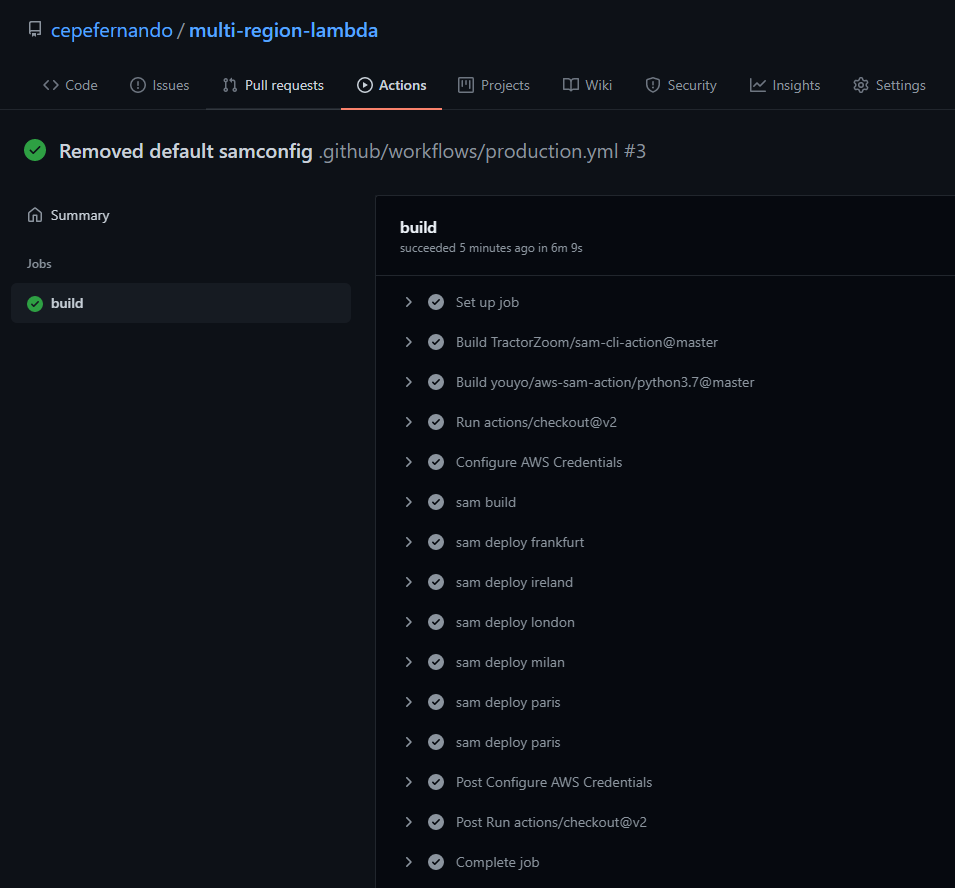The width and height of the screenshot is (955, 888).
Task: Expand the Run actions/checkout@v2 step chevron
Action: pos(409,422)
